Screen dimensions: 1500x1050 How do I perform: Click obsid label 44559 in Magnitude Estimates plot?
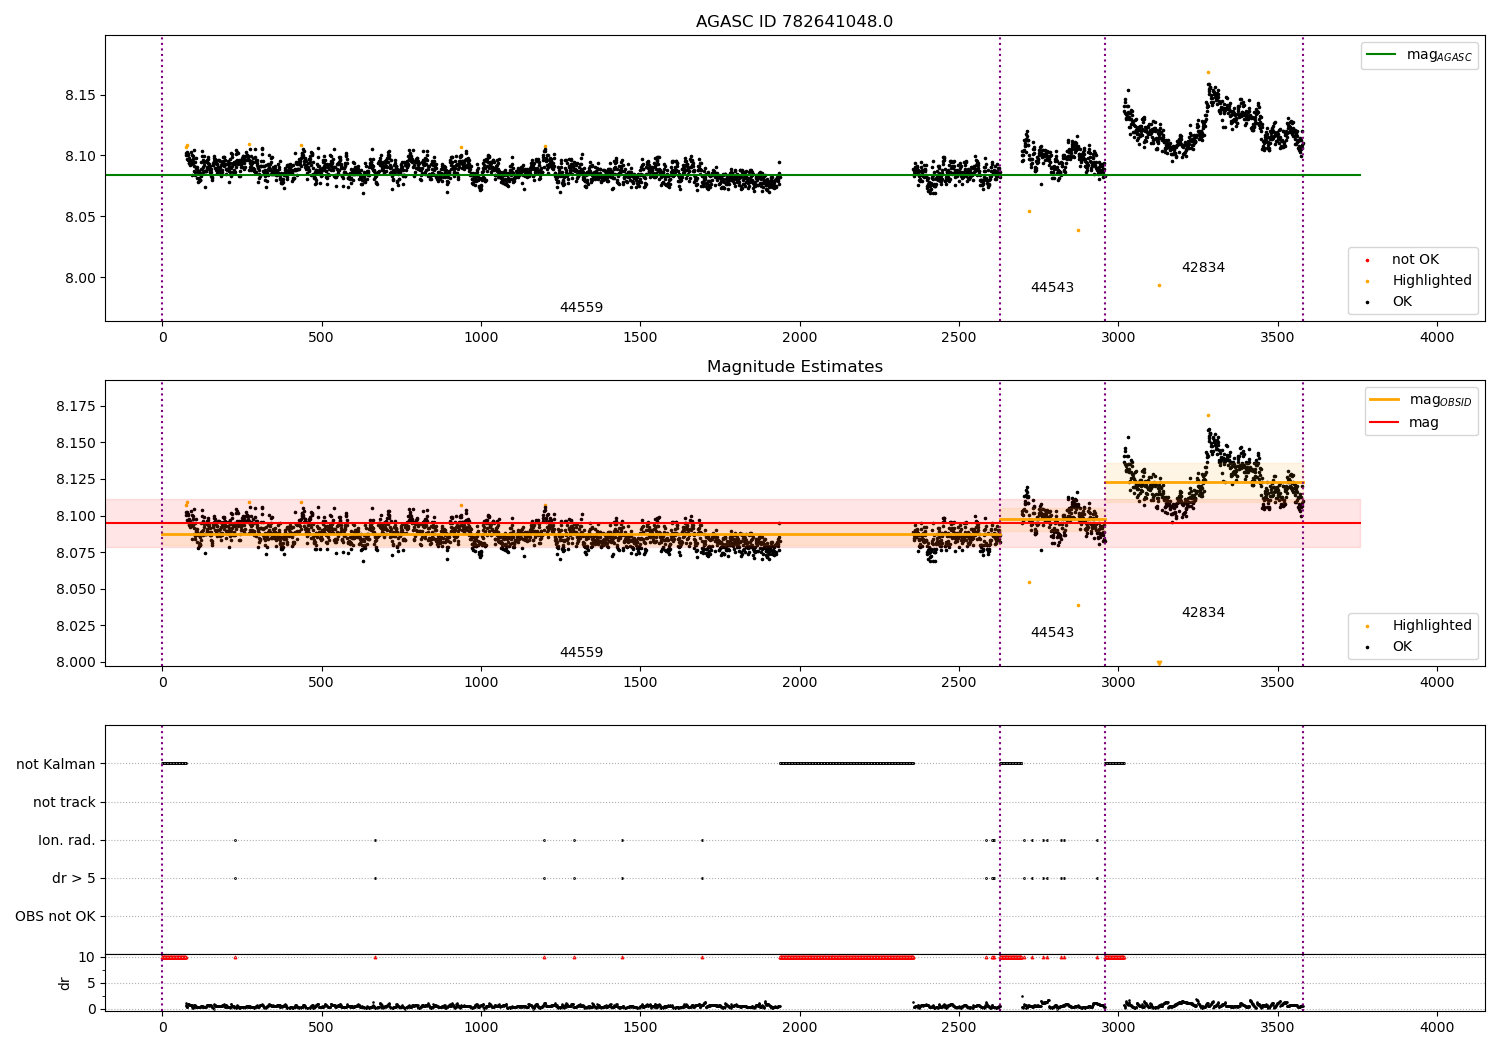click(x=581, y=653)
